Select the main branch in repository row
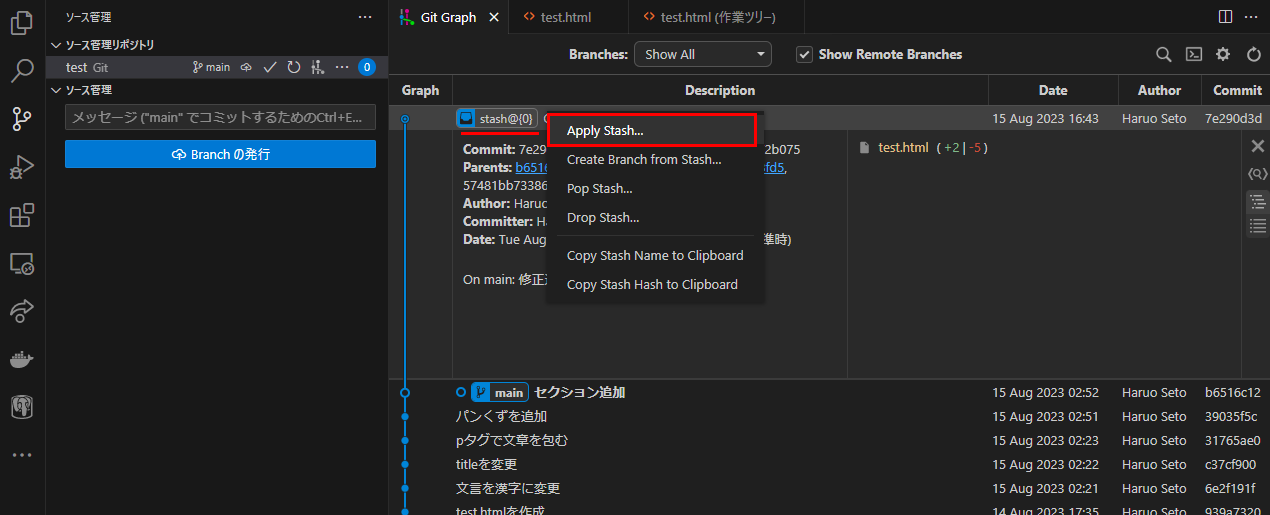Image resolution: width=1270 pixels, height=515 pixels. click(x=211, y=67)
